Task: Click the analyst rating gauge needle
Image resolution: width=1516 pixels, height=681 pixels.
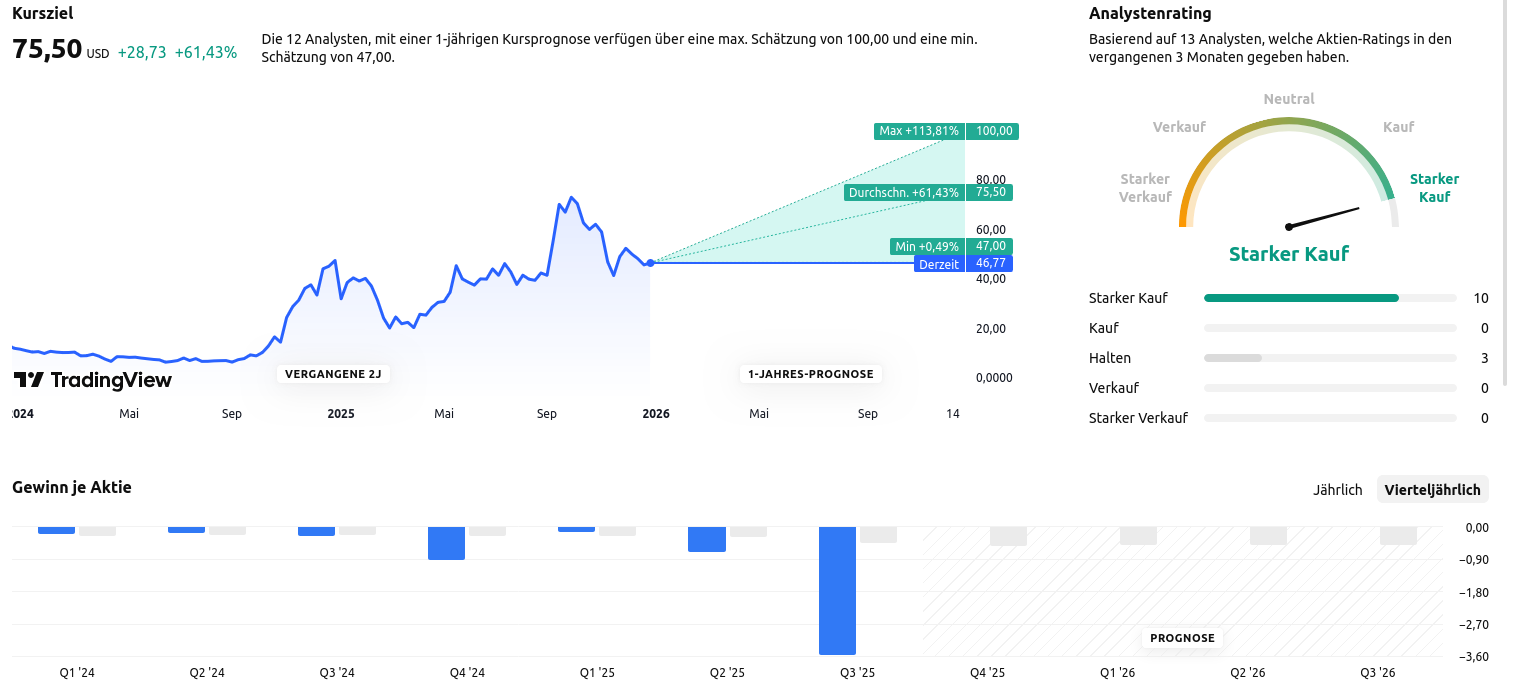Action: (x=1324, y=217)
